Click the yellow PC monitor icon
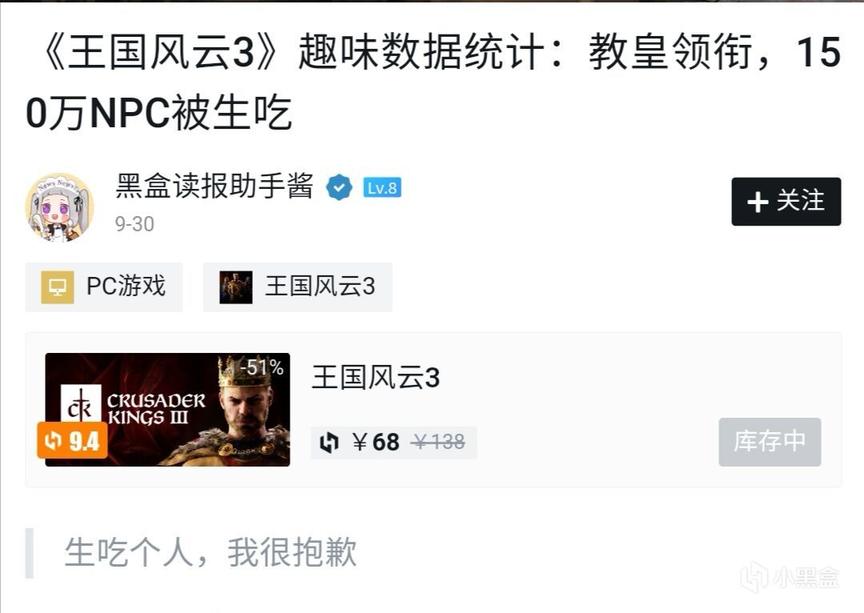864x613 pixels. (x=57, y=287)
